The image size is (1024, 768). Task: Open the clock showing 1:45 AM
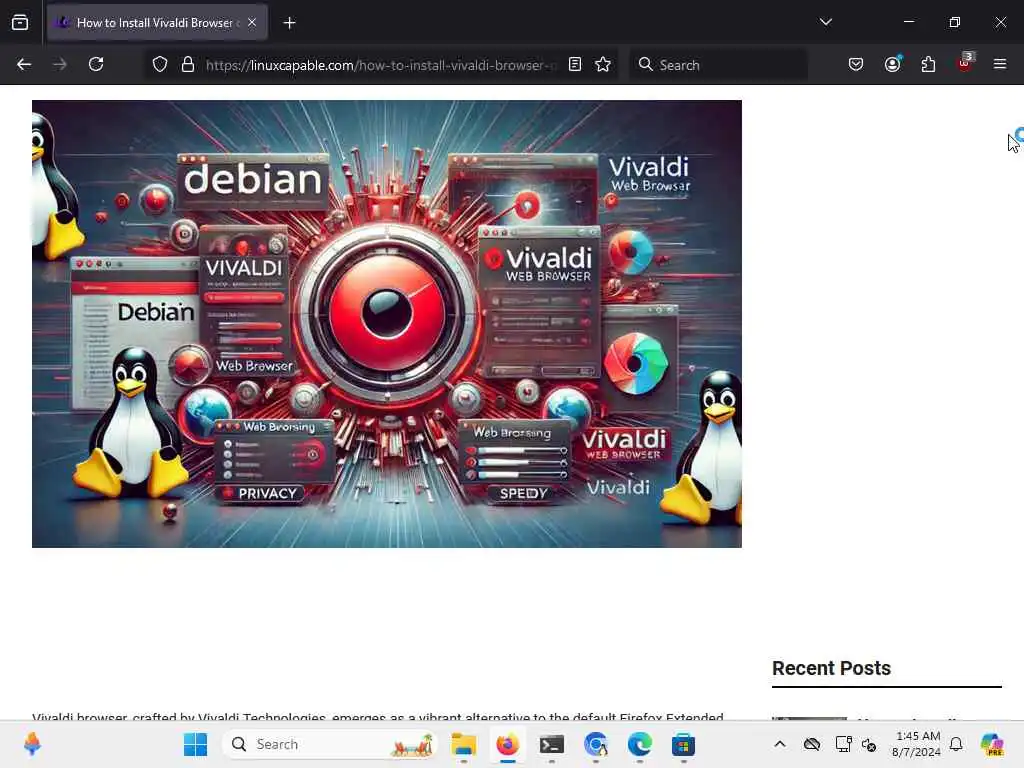pyautogui.click(x=917, y=744)
